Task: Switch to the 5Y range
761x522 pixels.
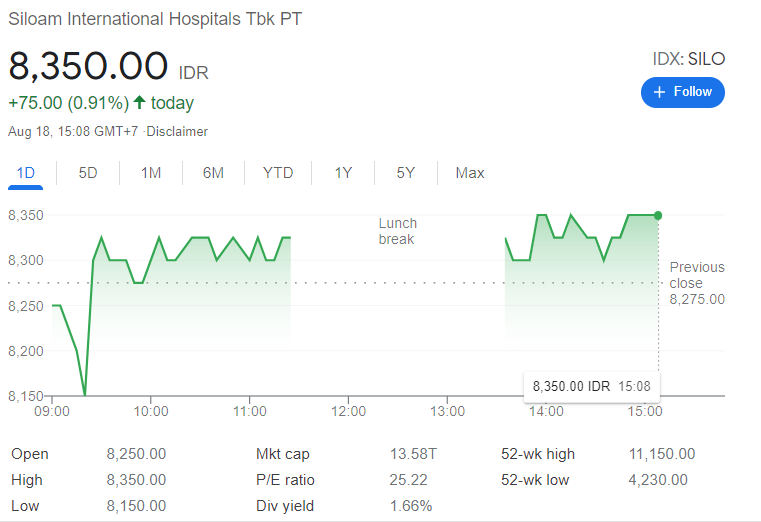Action: tap(405, 173)
